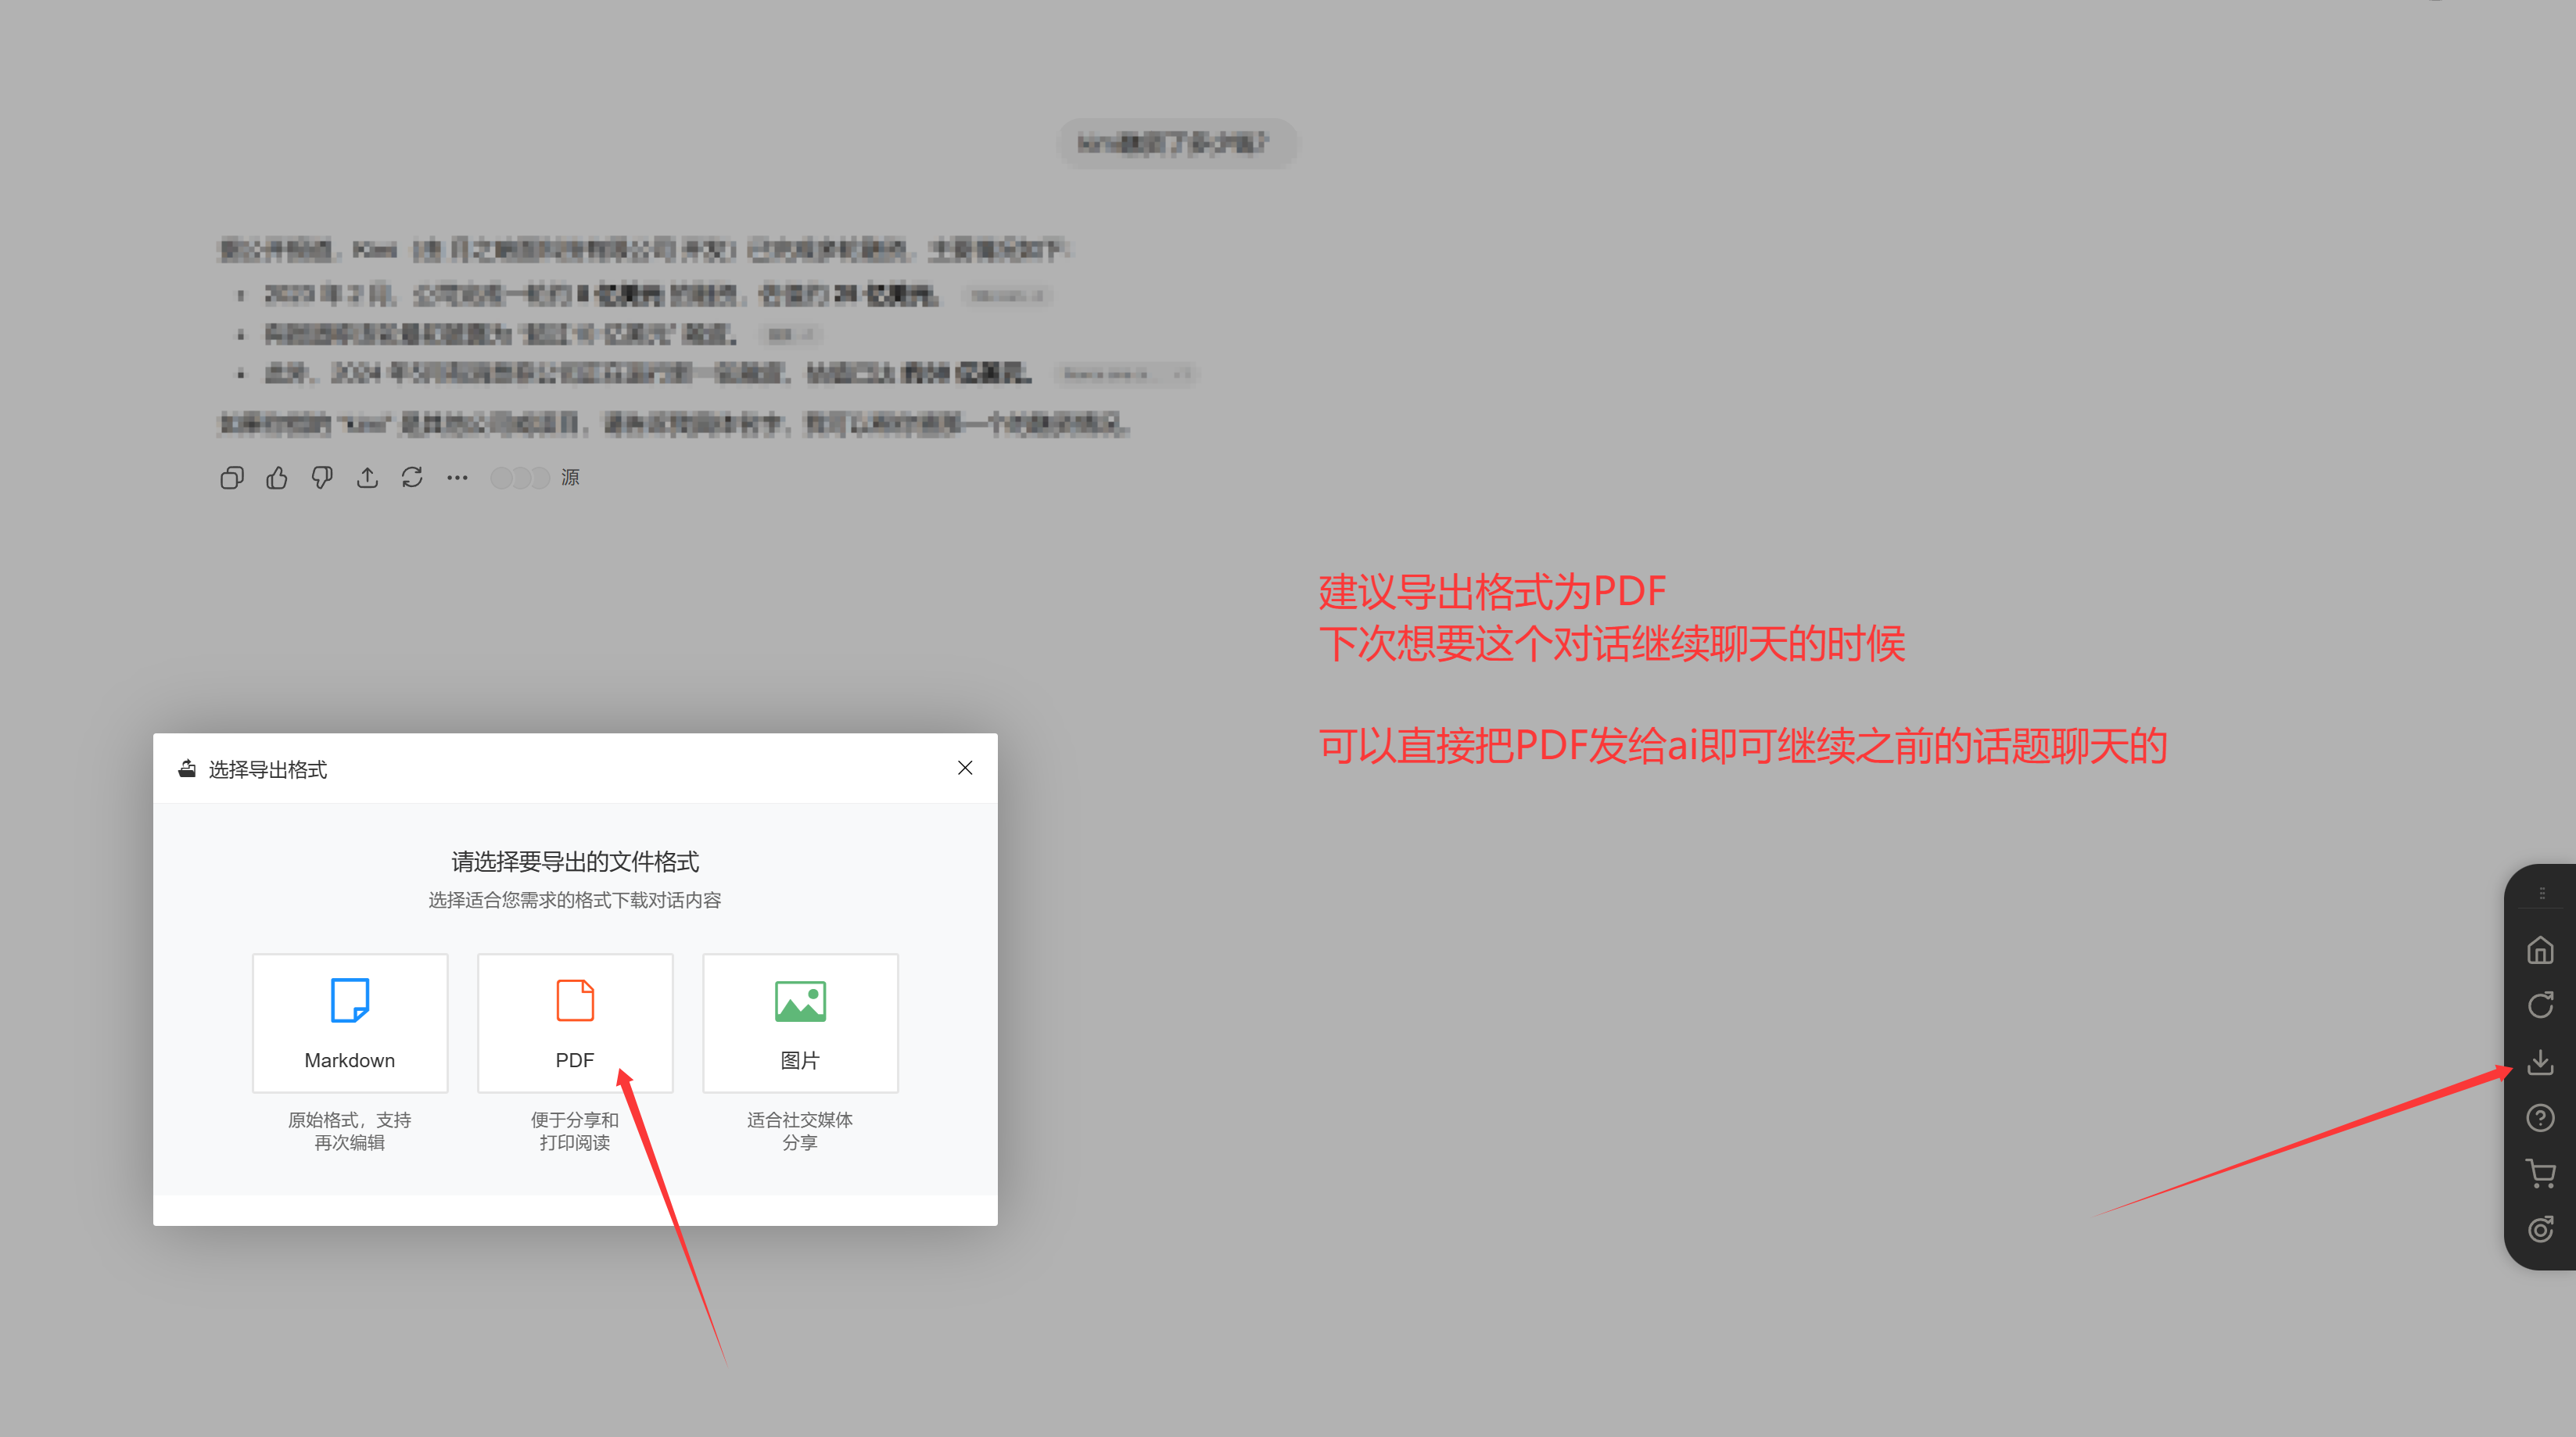Close the 选择导出格式 dialog
Screen dimensions: 2576x1437
(x=965, y=768)
